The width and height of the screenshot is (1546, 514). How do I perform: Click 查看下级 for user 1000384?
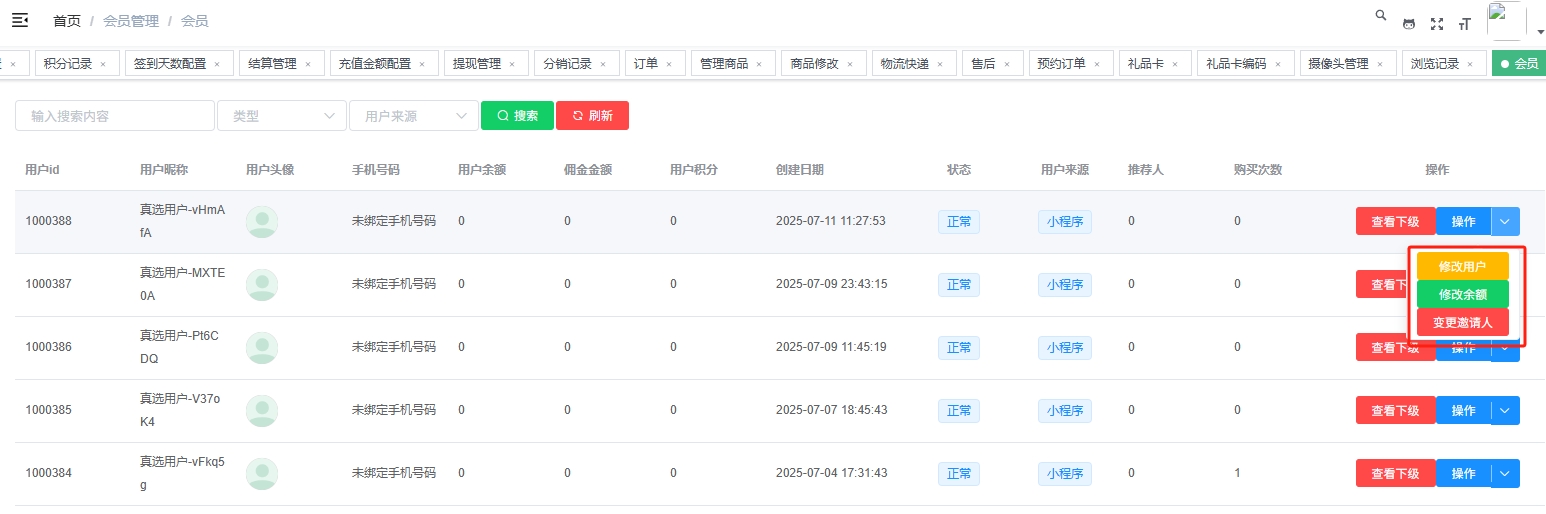point(1395,474)
